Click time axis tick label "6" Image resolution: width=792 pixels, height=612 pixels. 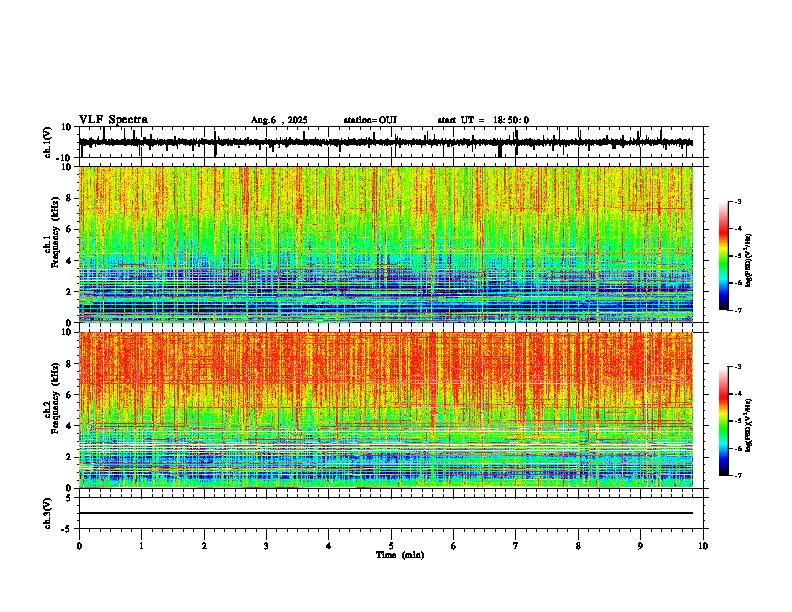click(454, 546)
